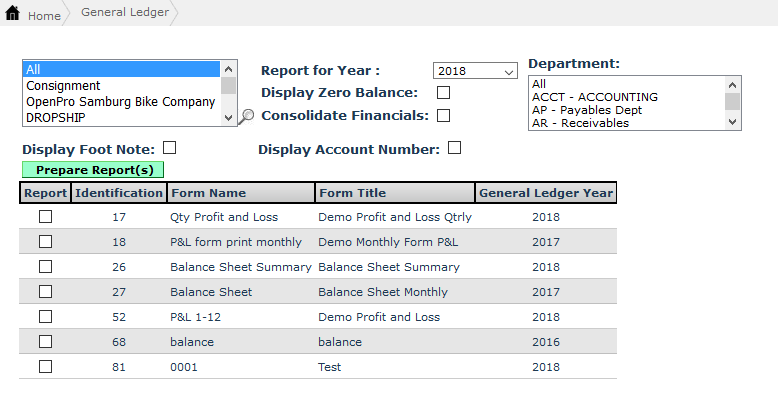Image resolution: width=778 pixels, height=414 pixels.
Task: Select OpenPro Samburg Bike Company in list
Action: pos(120,102)
